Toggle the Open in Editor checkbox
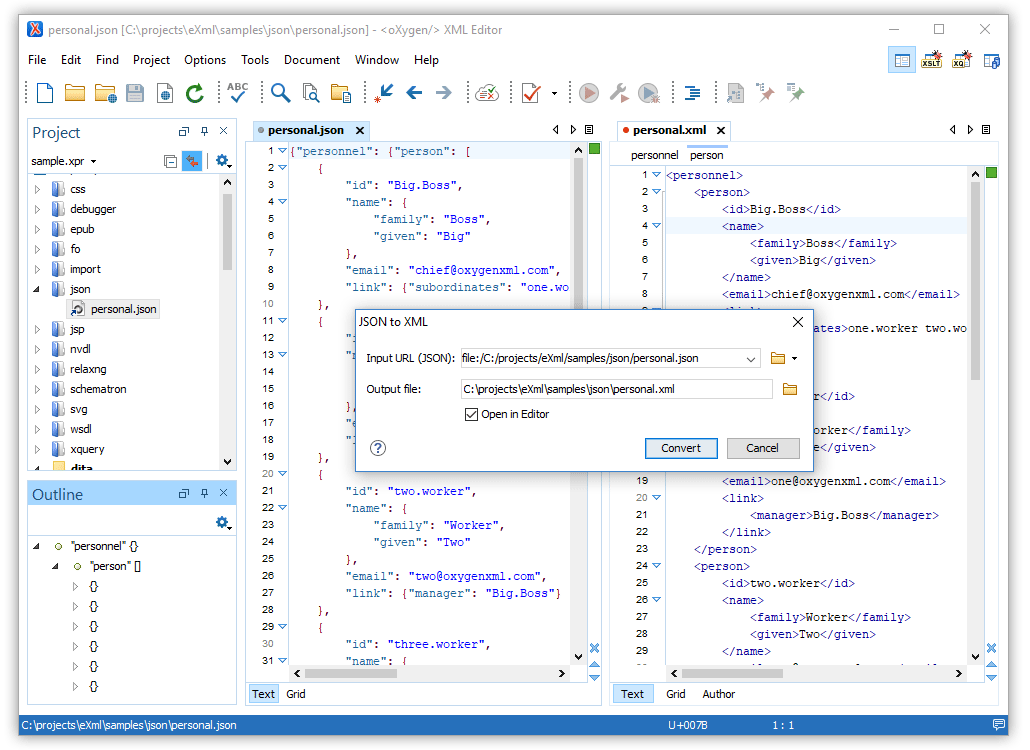Image resolution: width=1030 pixels, height=750 pixels. [471, 414]
